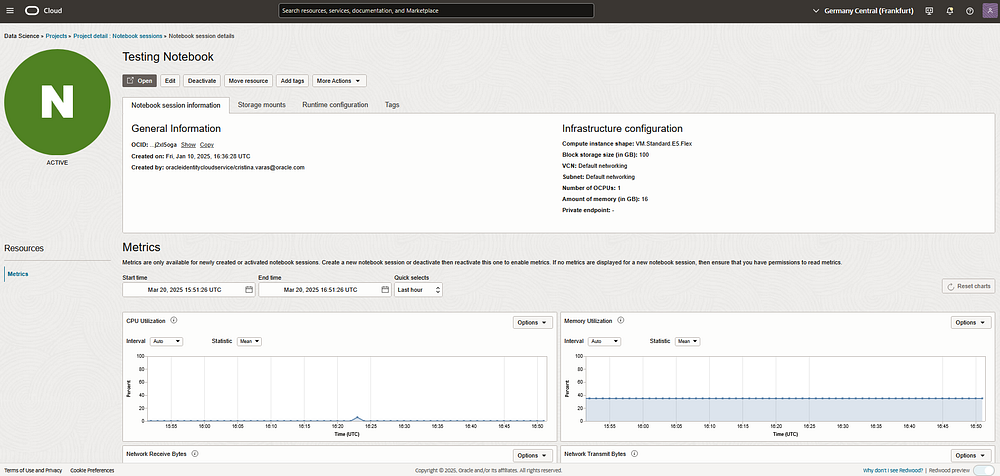Switch to the Runtime configuration tab
The width and height of the screenshot is (1000, 476).
coord(335,105)
